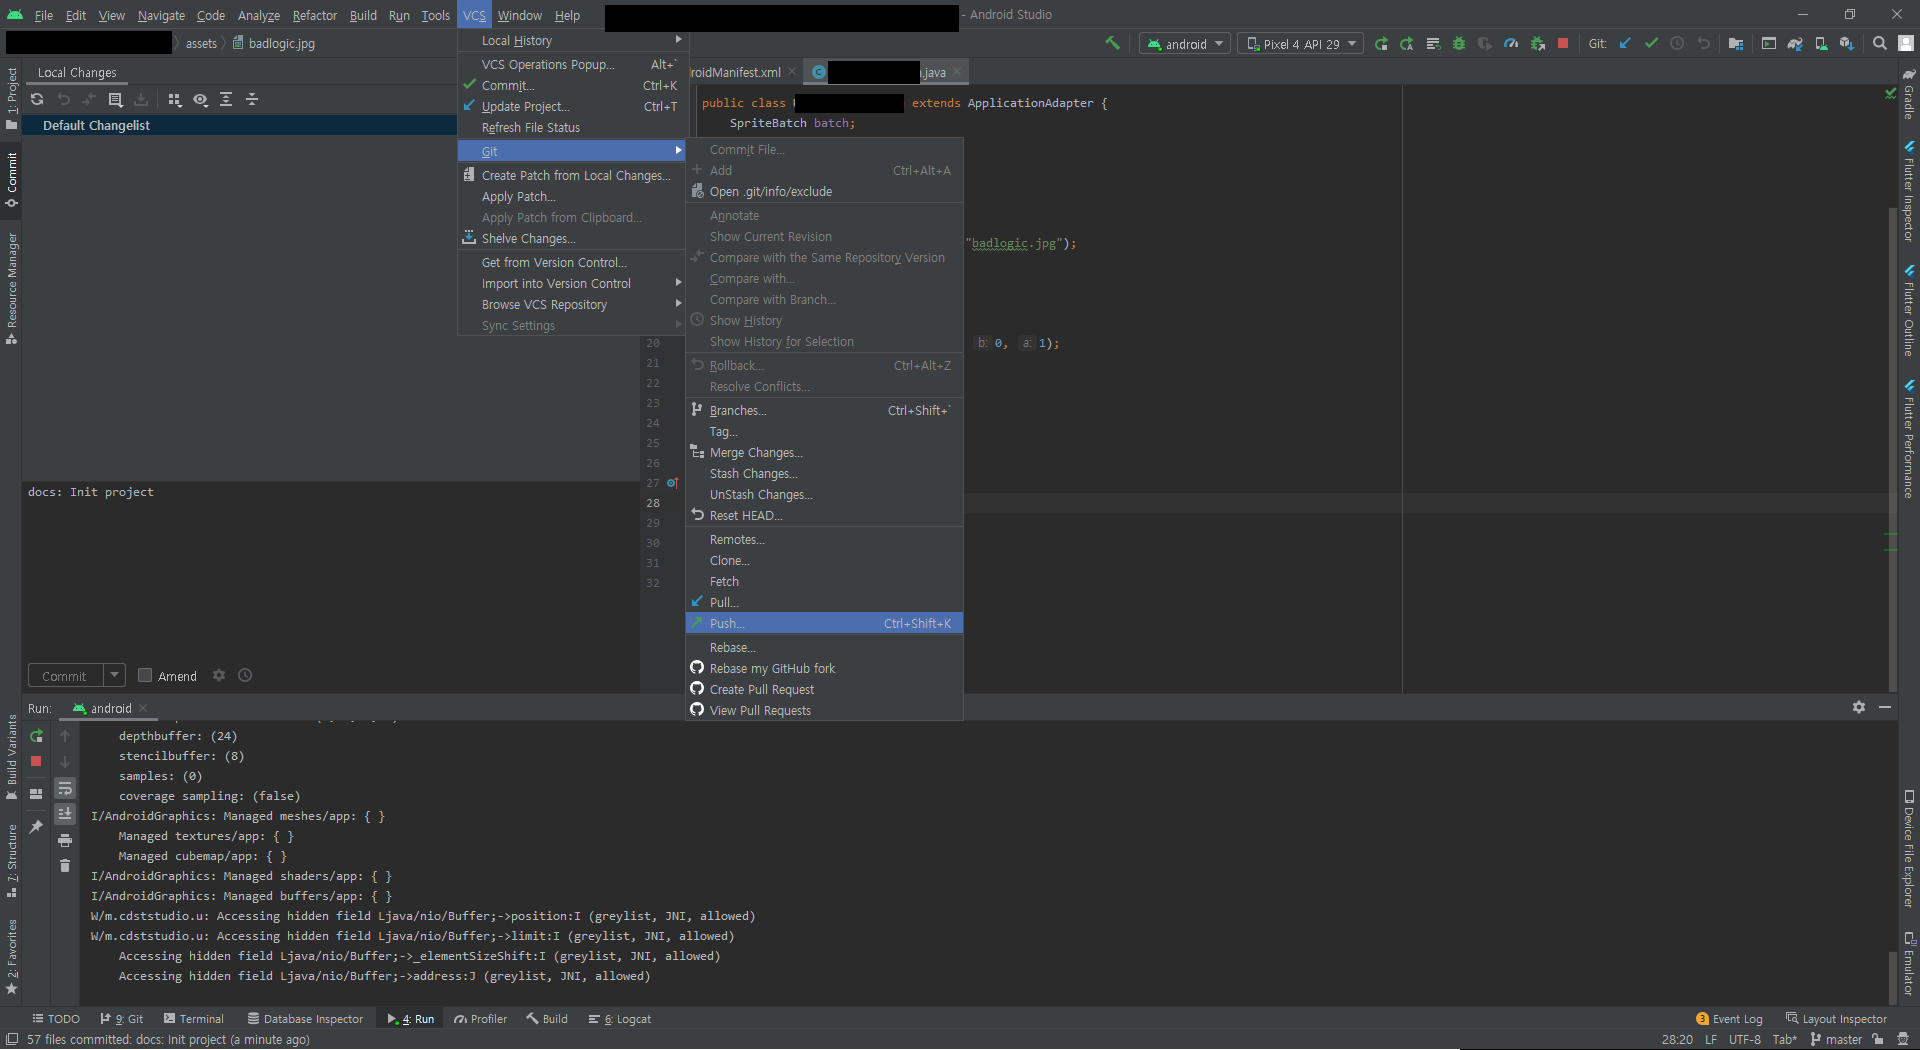Open the View Options eye icon dropdown

tap(200, 99)
